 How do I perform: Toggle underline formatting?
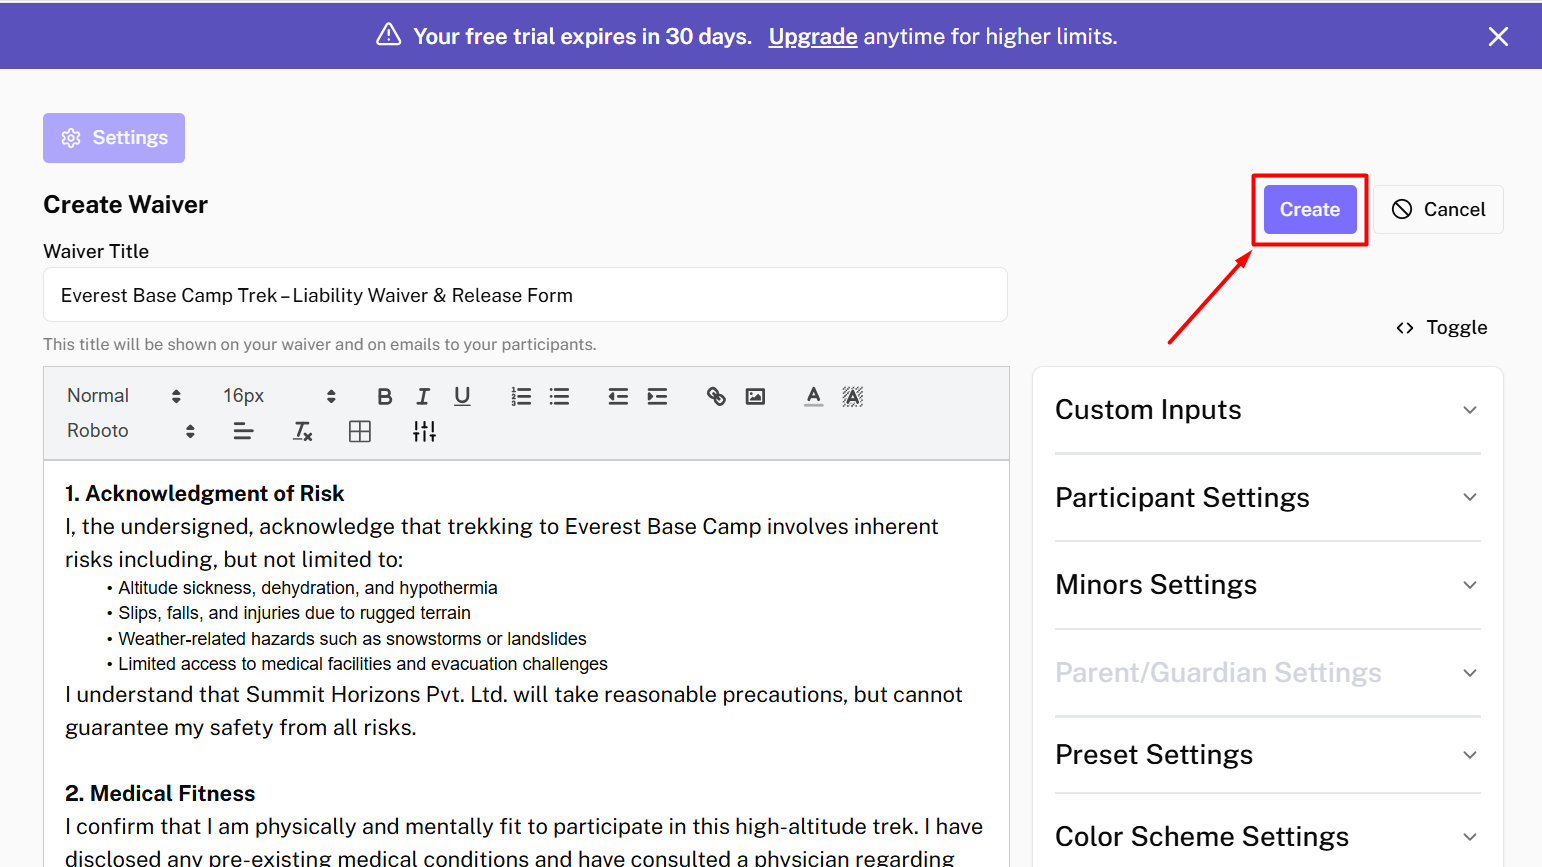[x=462, y=397]
